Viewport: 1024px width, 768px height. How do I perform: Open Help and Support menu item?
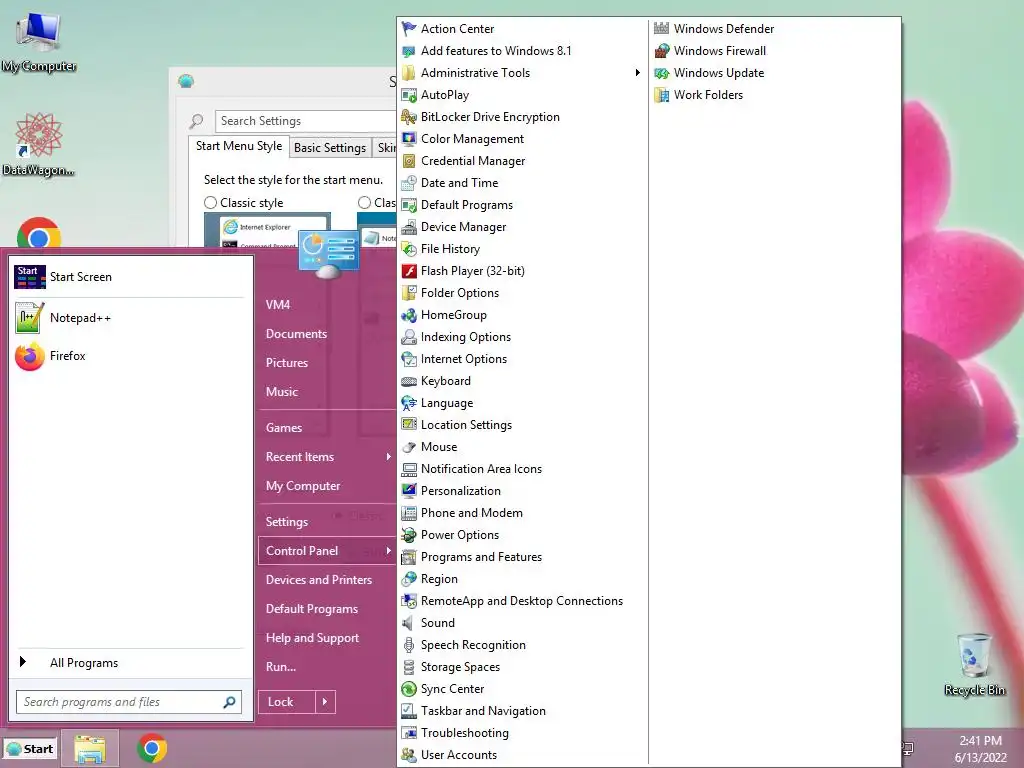click(x=312, y=638)
